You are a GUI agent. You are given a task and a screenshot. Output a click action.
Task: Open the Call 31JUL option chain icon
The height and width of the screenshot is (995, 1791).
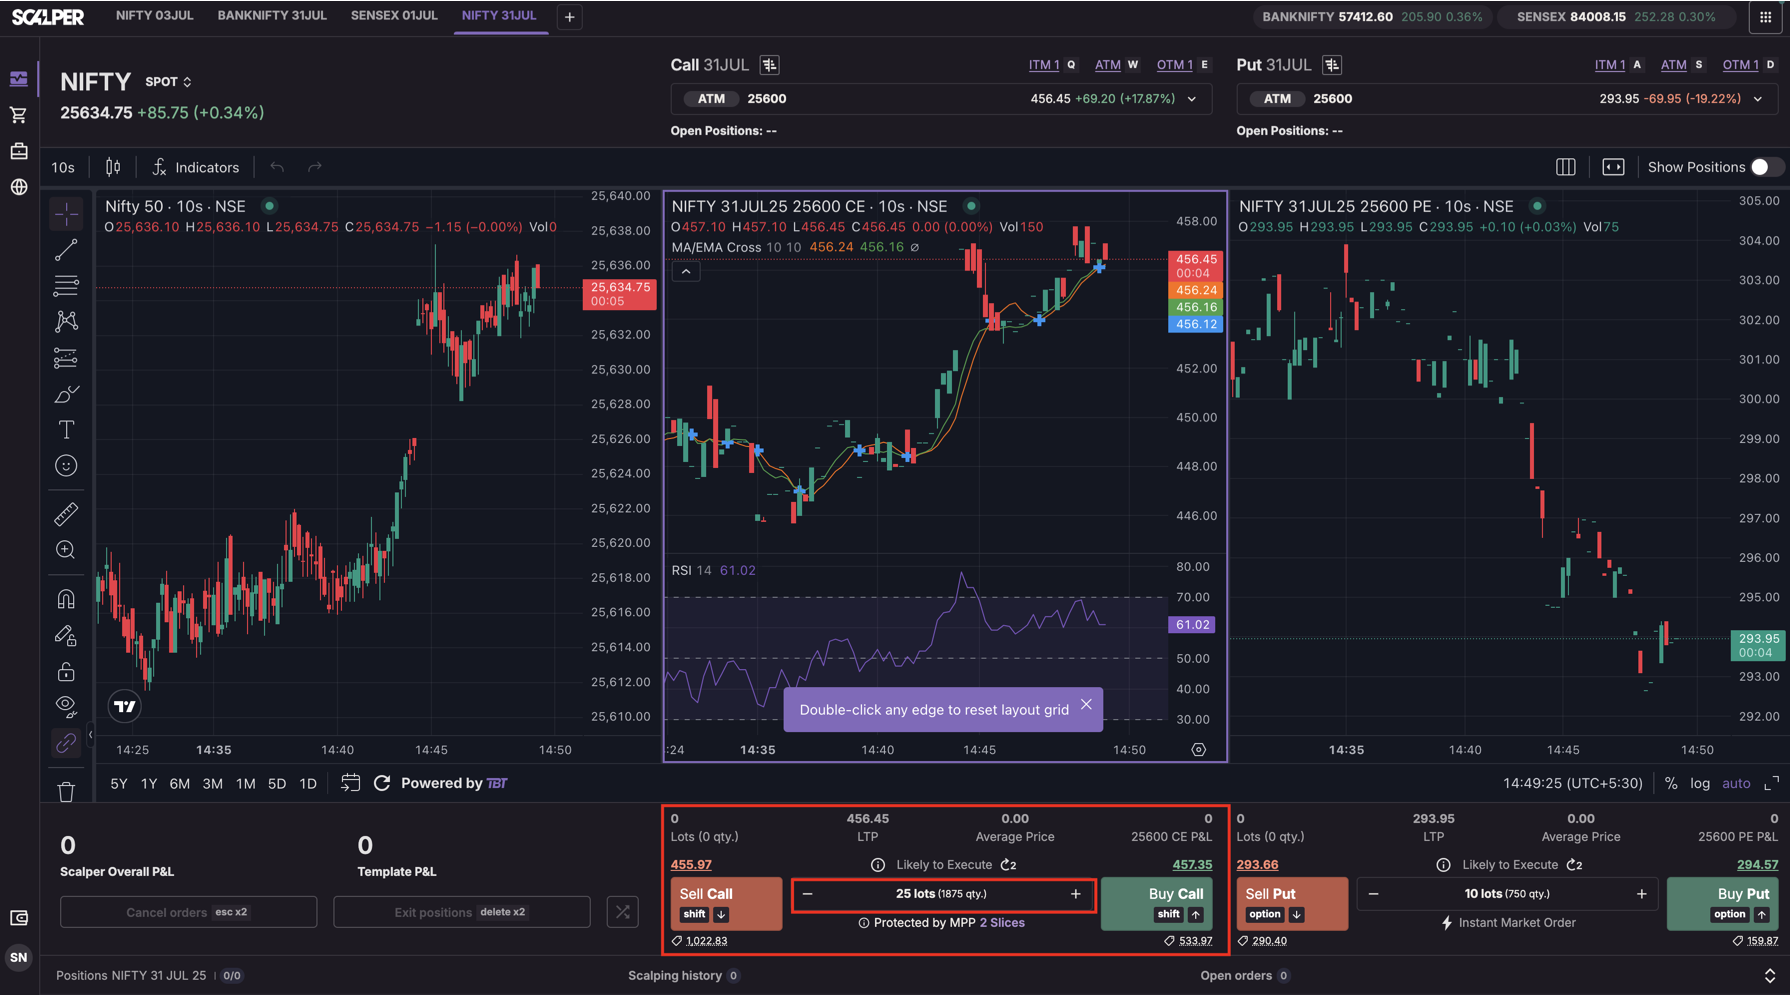(x=770, y=65)
